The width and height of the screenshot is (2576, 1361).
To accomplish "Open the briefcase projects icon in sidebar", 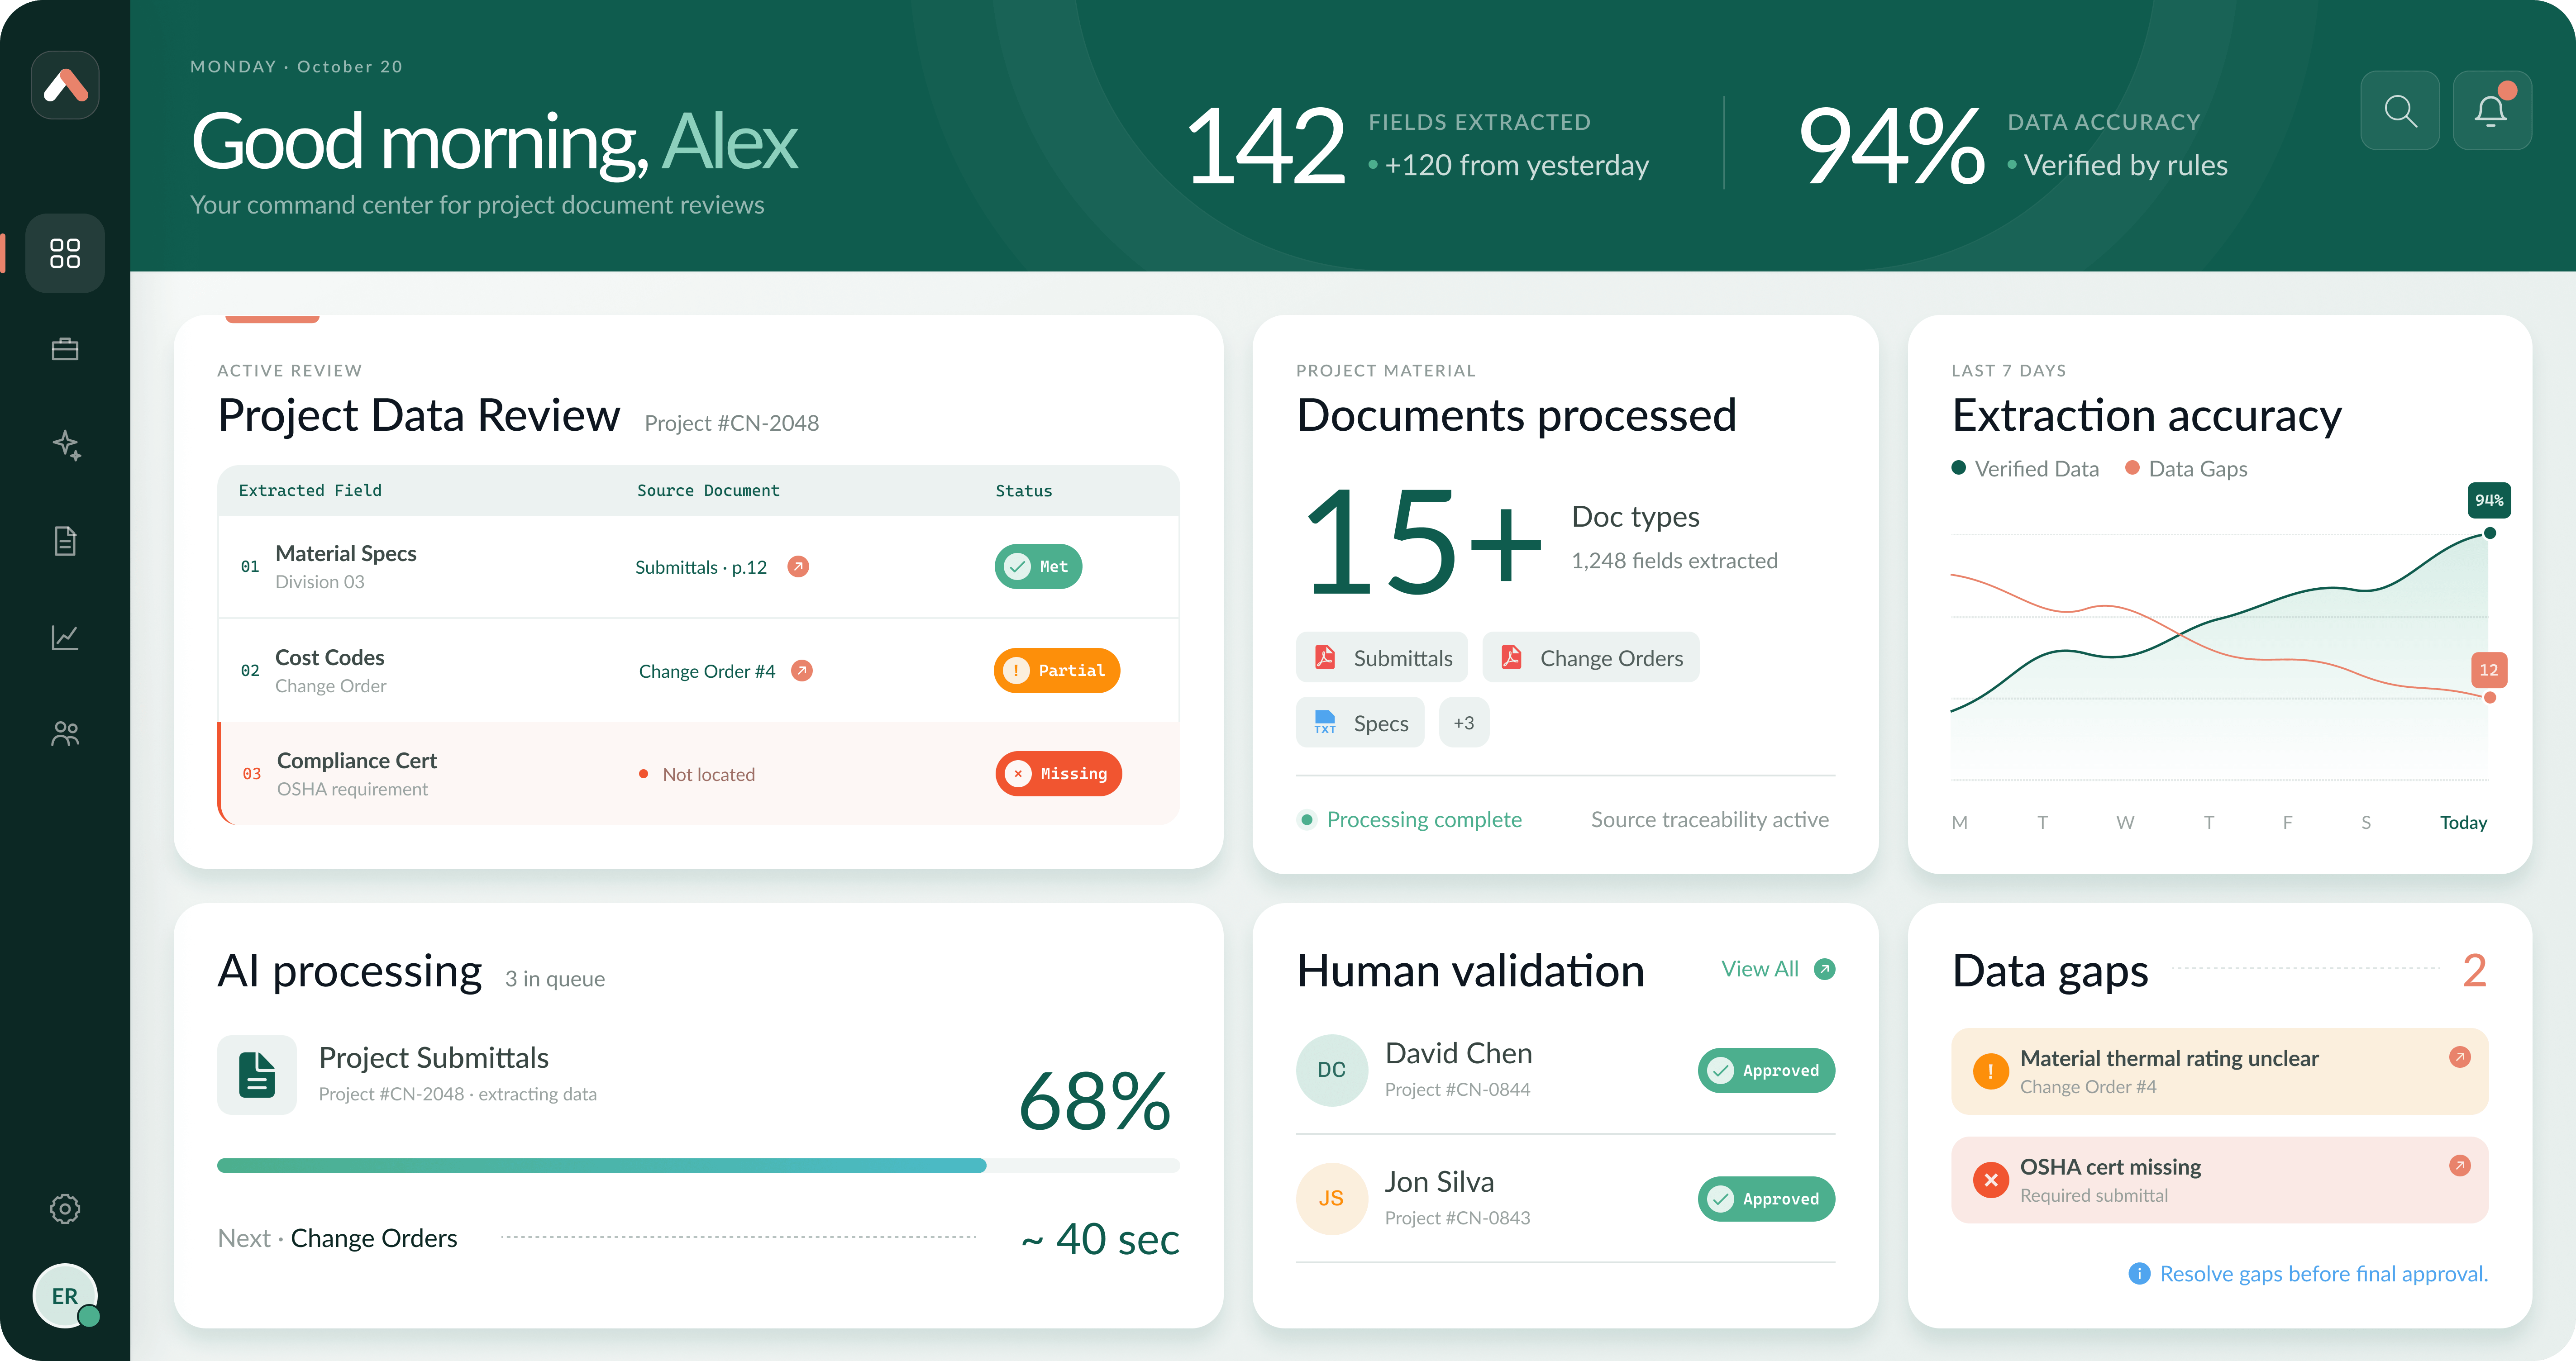I will 65,349.
